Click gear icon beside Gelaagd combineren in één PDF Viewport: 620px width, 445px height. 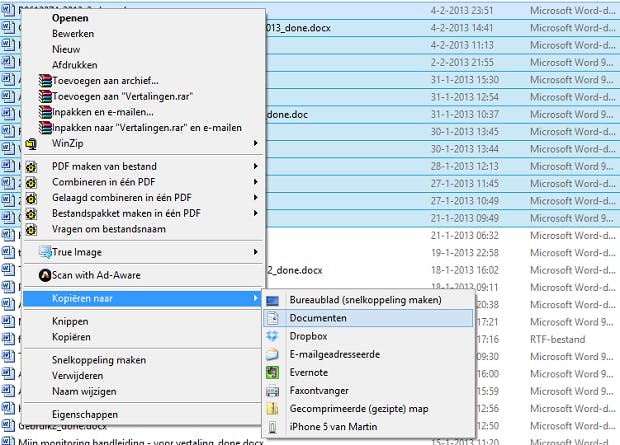click(x=31, y=198)
